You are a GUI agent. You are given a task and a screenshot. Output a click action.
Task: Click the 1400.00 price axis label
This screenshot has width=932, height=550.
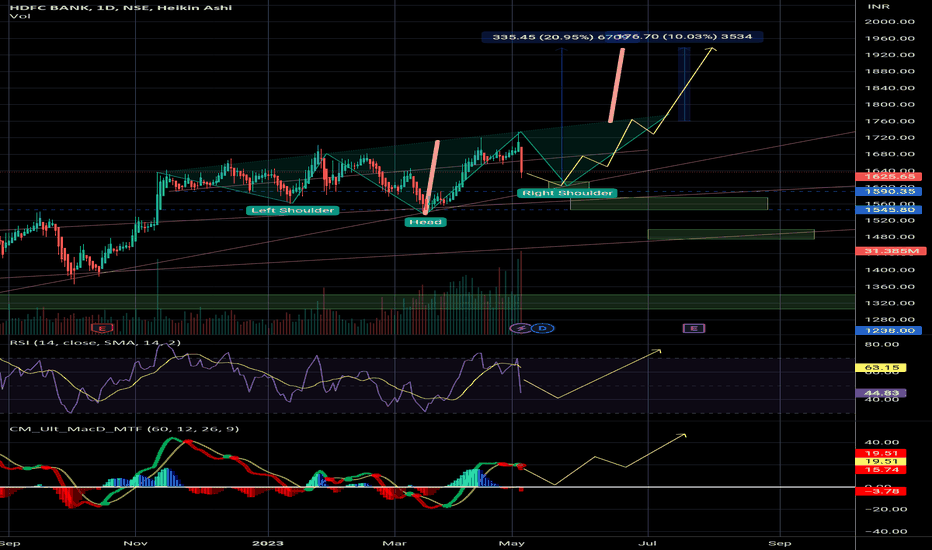tap(890, 270)
